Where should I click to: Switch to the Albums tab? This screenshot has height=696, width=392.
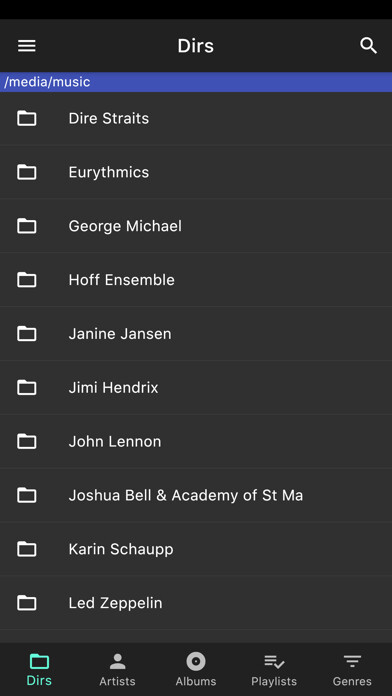196,670
